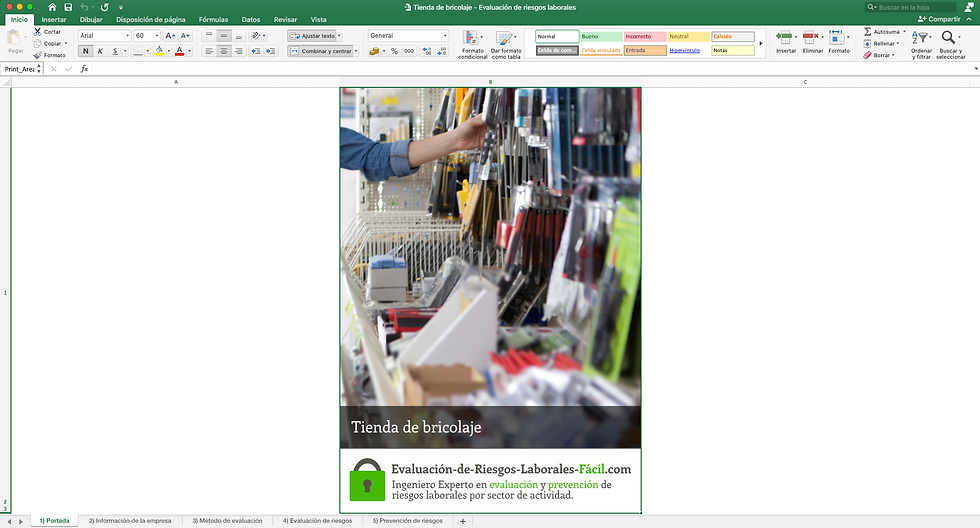Click the Compartir button
The height and width of the screenshot is (528, 980).
[939, 19]
